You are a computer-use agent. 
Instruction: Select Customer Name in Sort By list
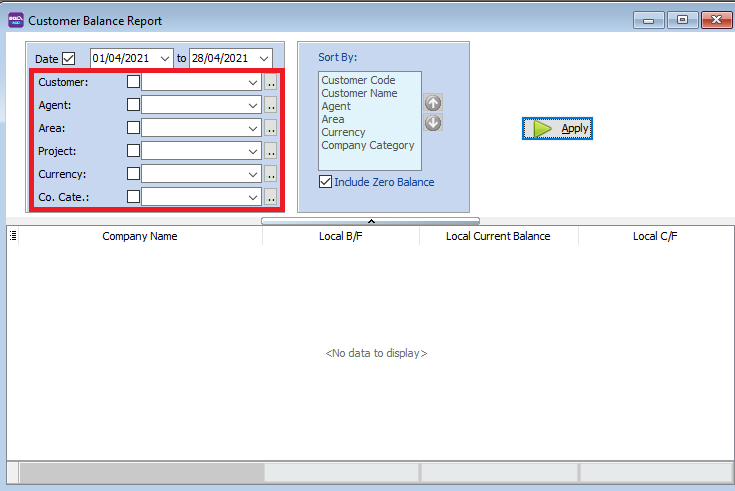point(359,93)
